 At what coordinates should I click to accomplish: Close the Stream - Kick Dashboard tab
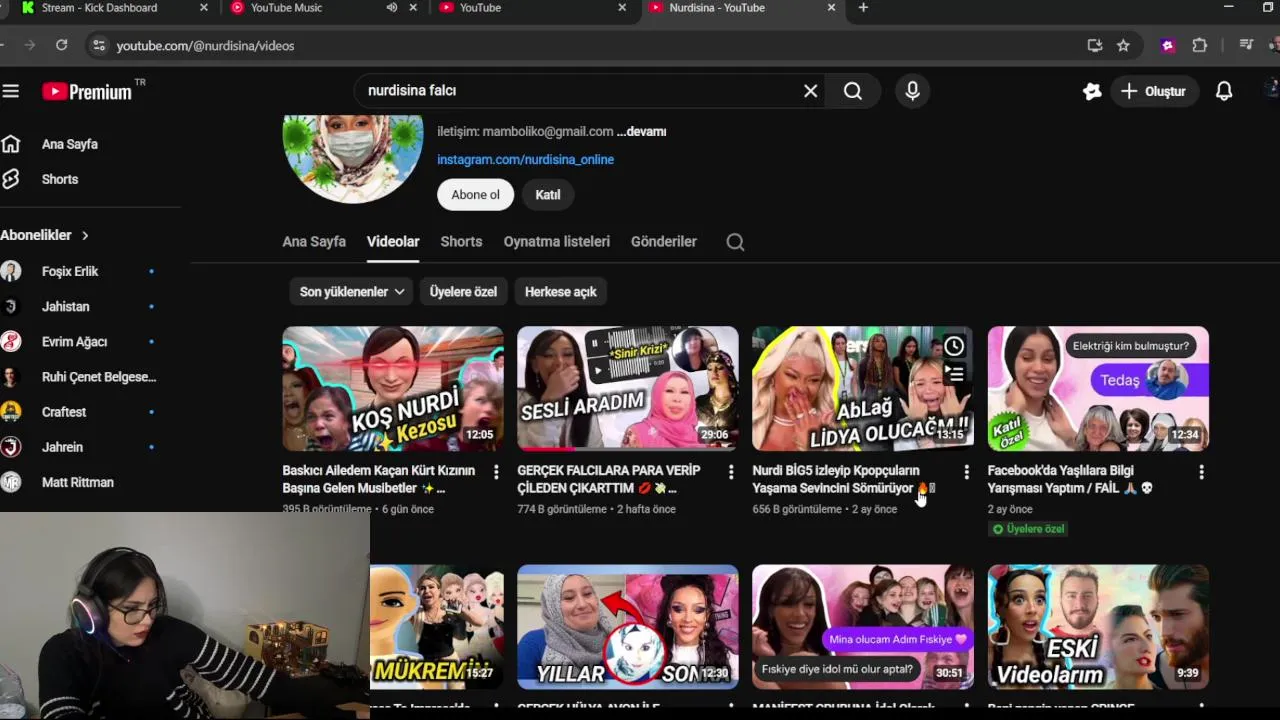(x=204, y=8)
